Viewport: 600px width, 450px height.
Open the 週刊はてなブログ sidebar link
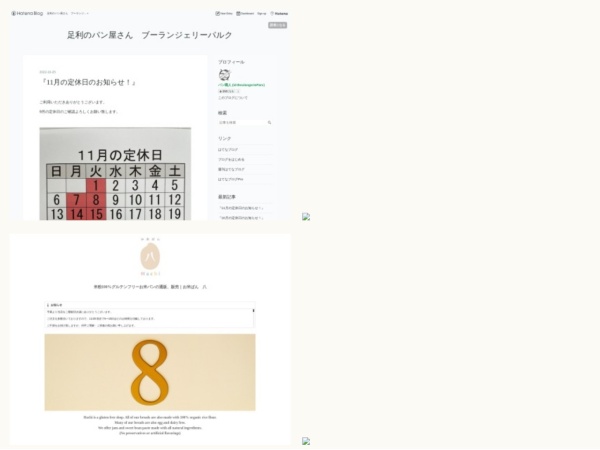coord(231,170)
